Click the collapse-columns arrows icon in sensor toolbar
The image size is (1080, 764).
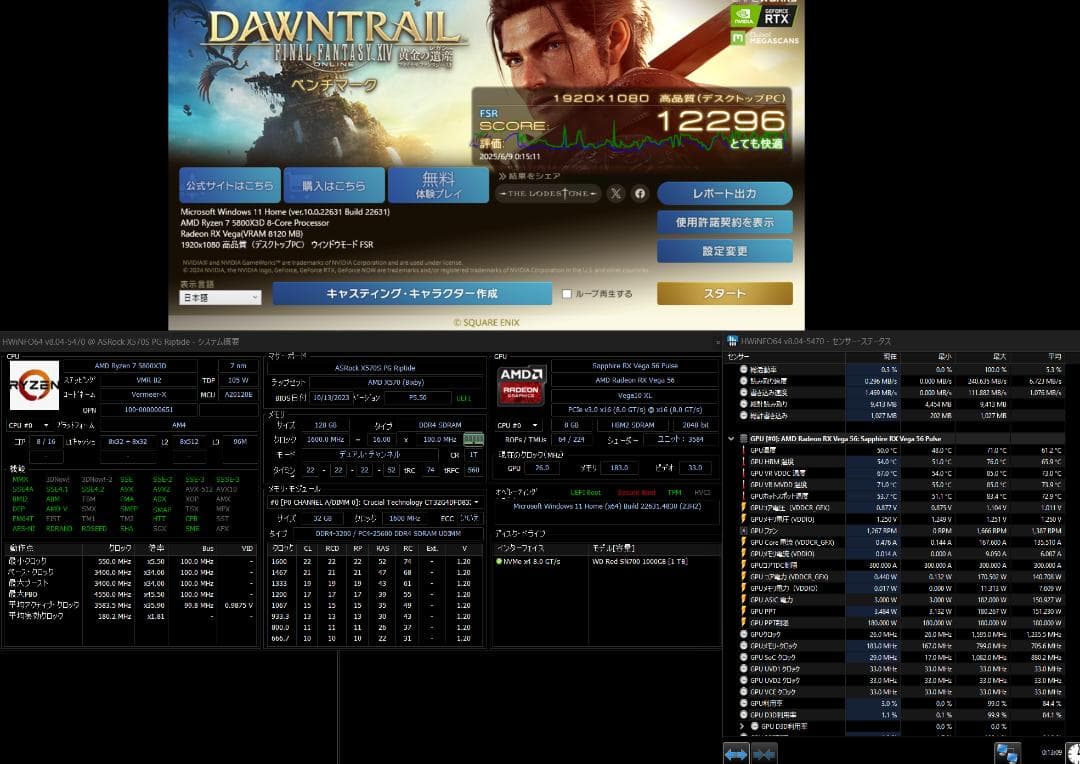click(764, 754)
